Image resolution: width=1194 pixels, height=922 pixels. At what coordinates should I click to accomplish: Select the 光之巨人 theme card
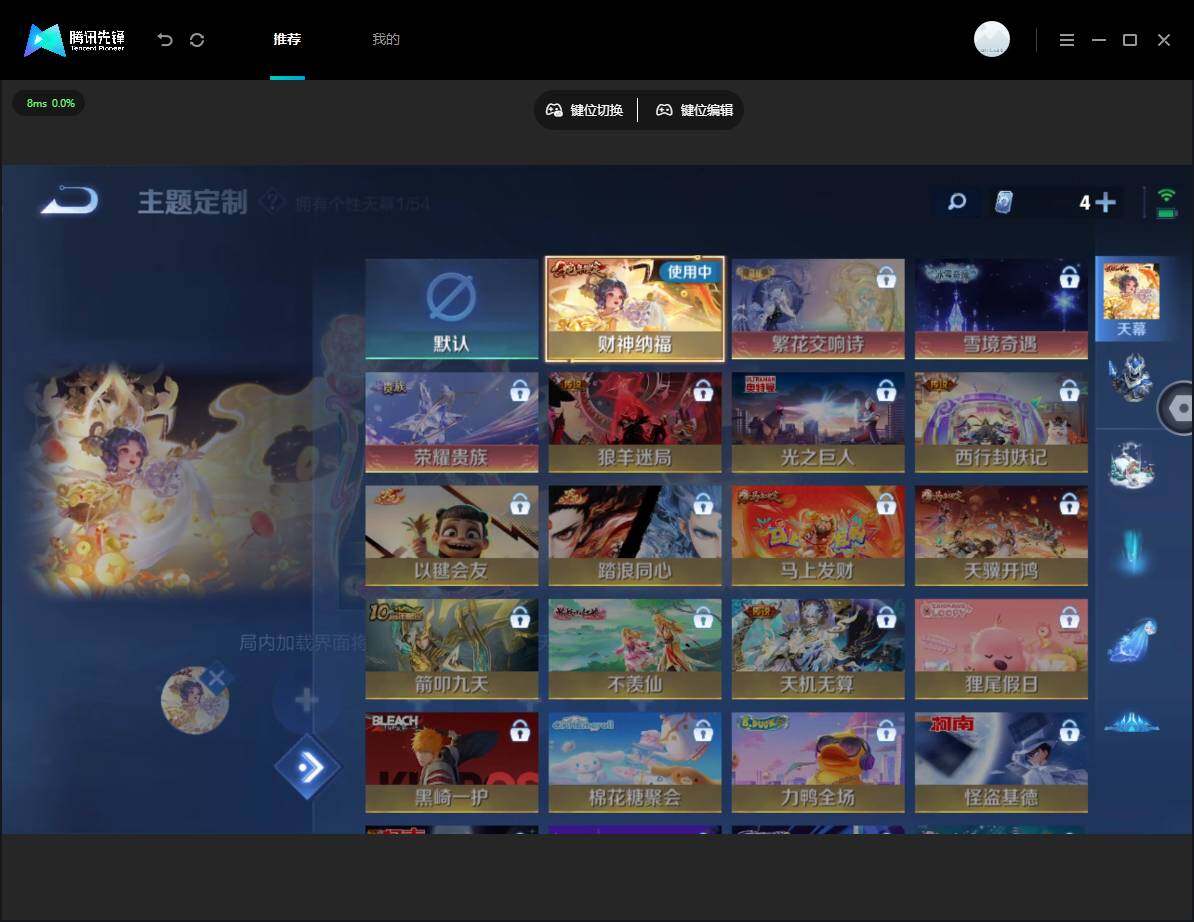click(x=818, y=422)
